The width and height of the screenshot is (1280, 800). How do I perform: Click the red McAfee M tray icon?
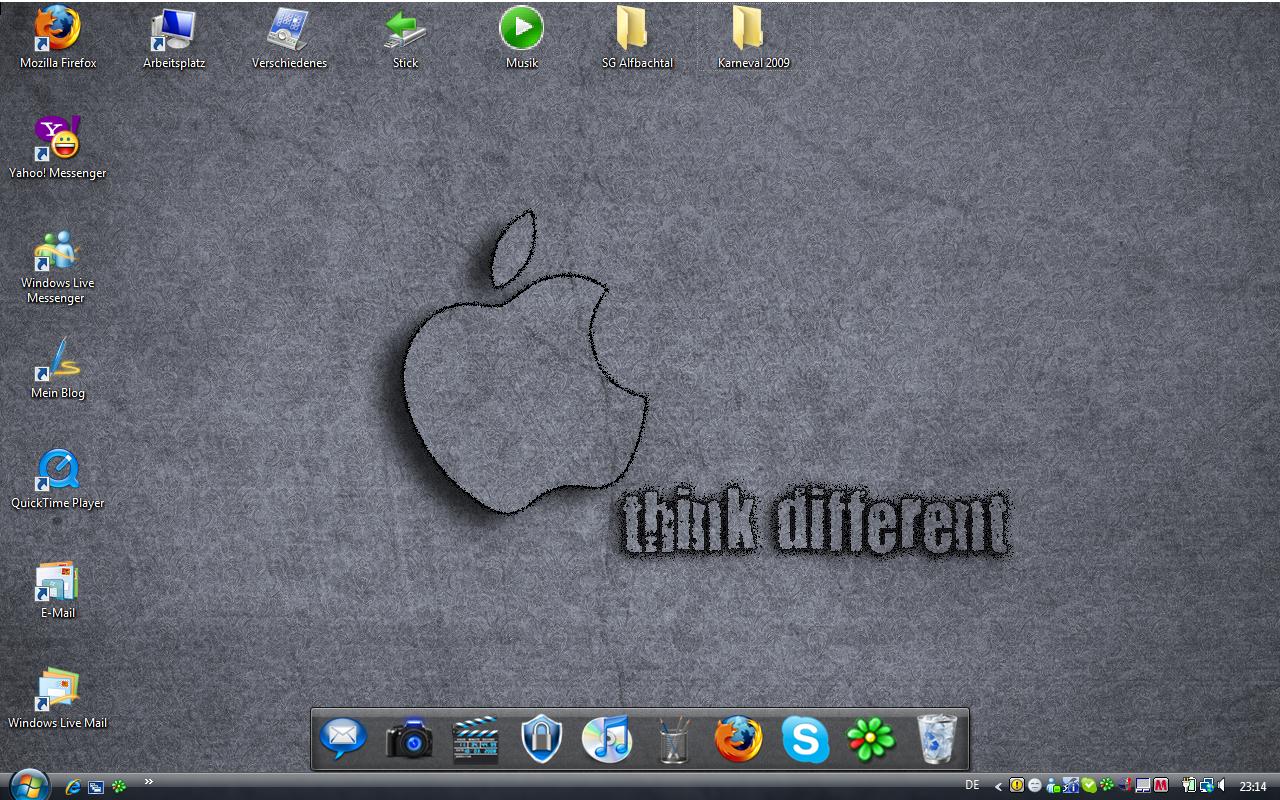click(x=1161, y=785)
